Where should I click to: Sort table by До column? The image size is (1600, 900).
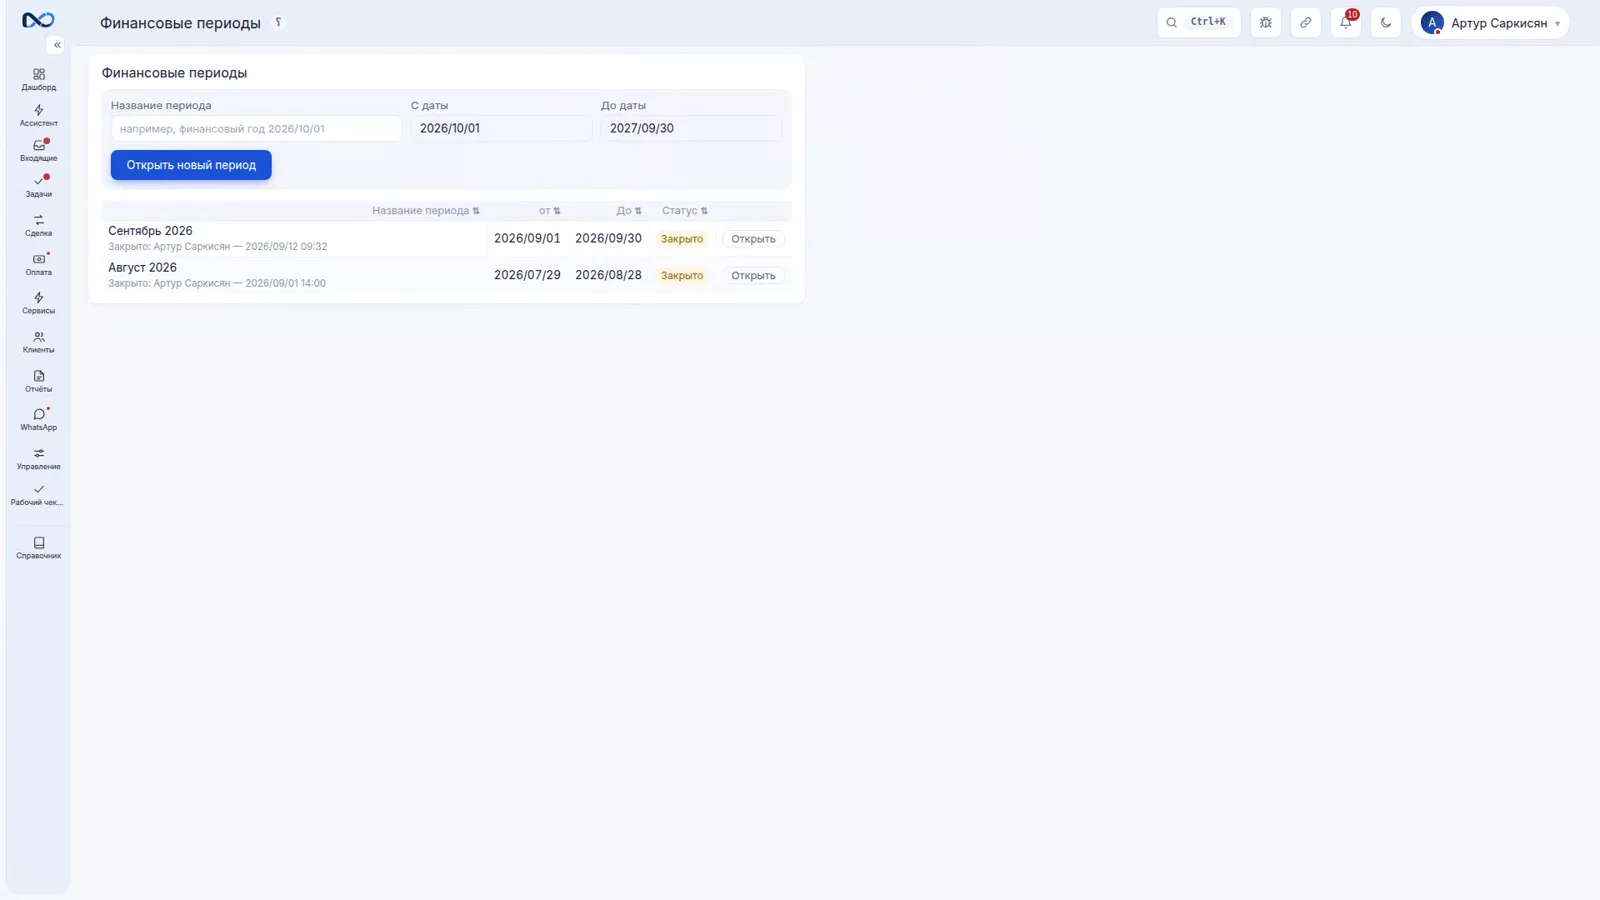pos(629,211)
